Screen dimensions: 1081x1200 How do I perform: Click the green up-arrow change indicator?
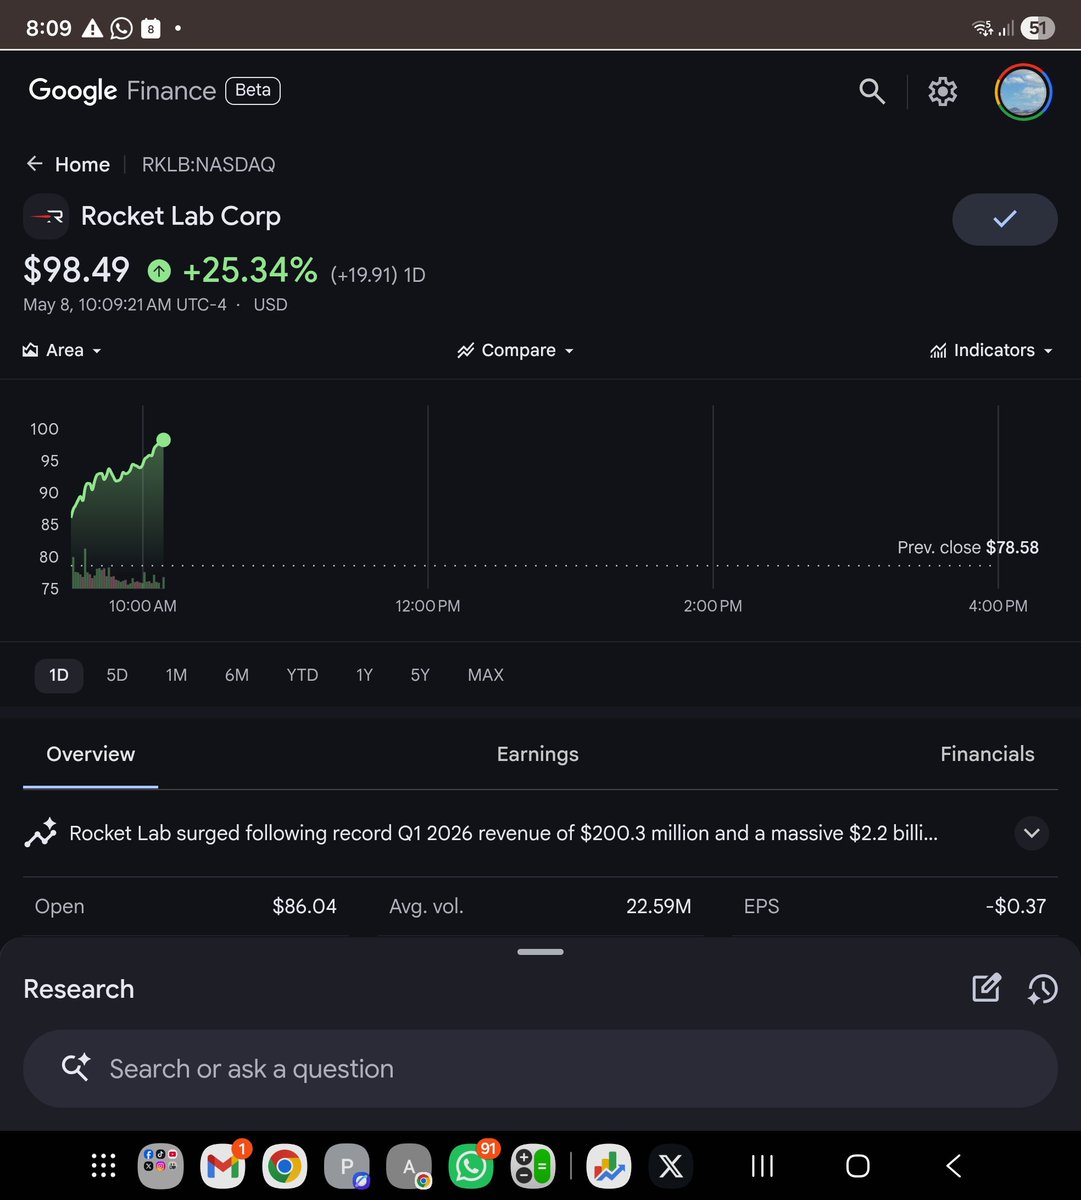[158, 270]
